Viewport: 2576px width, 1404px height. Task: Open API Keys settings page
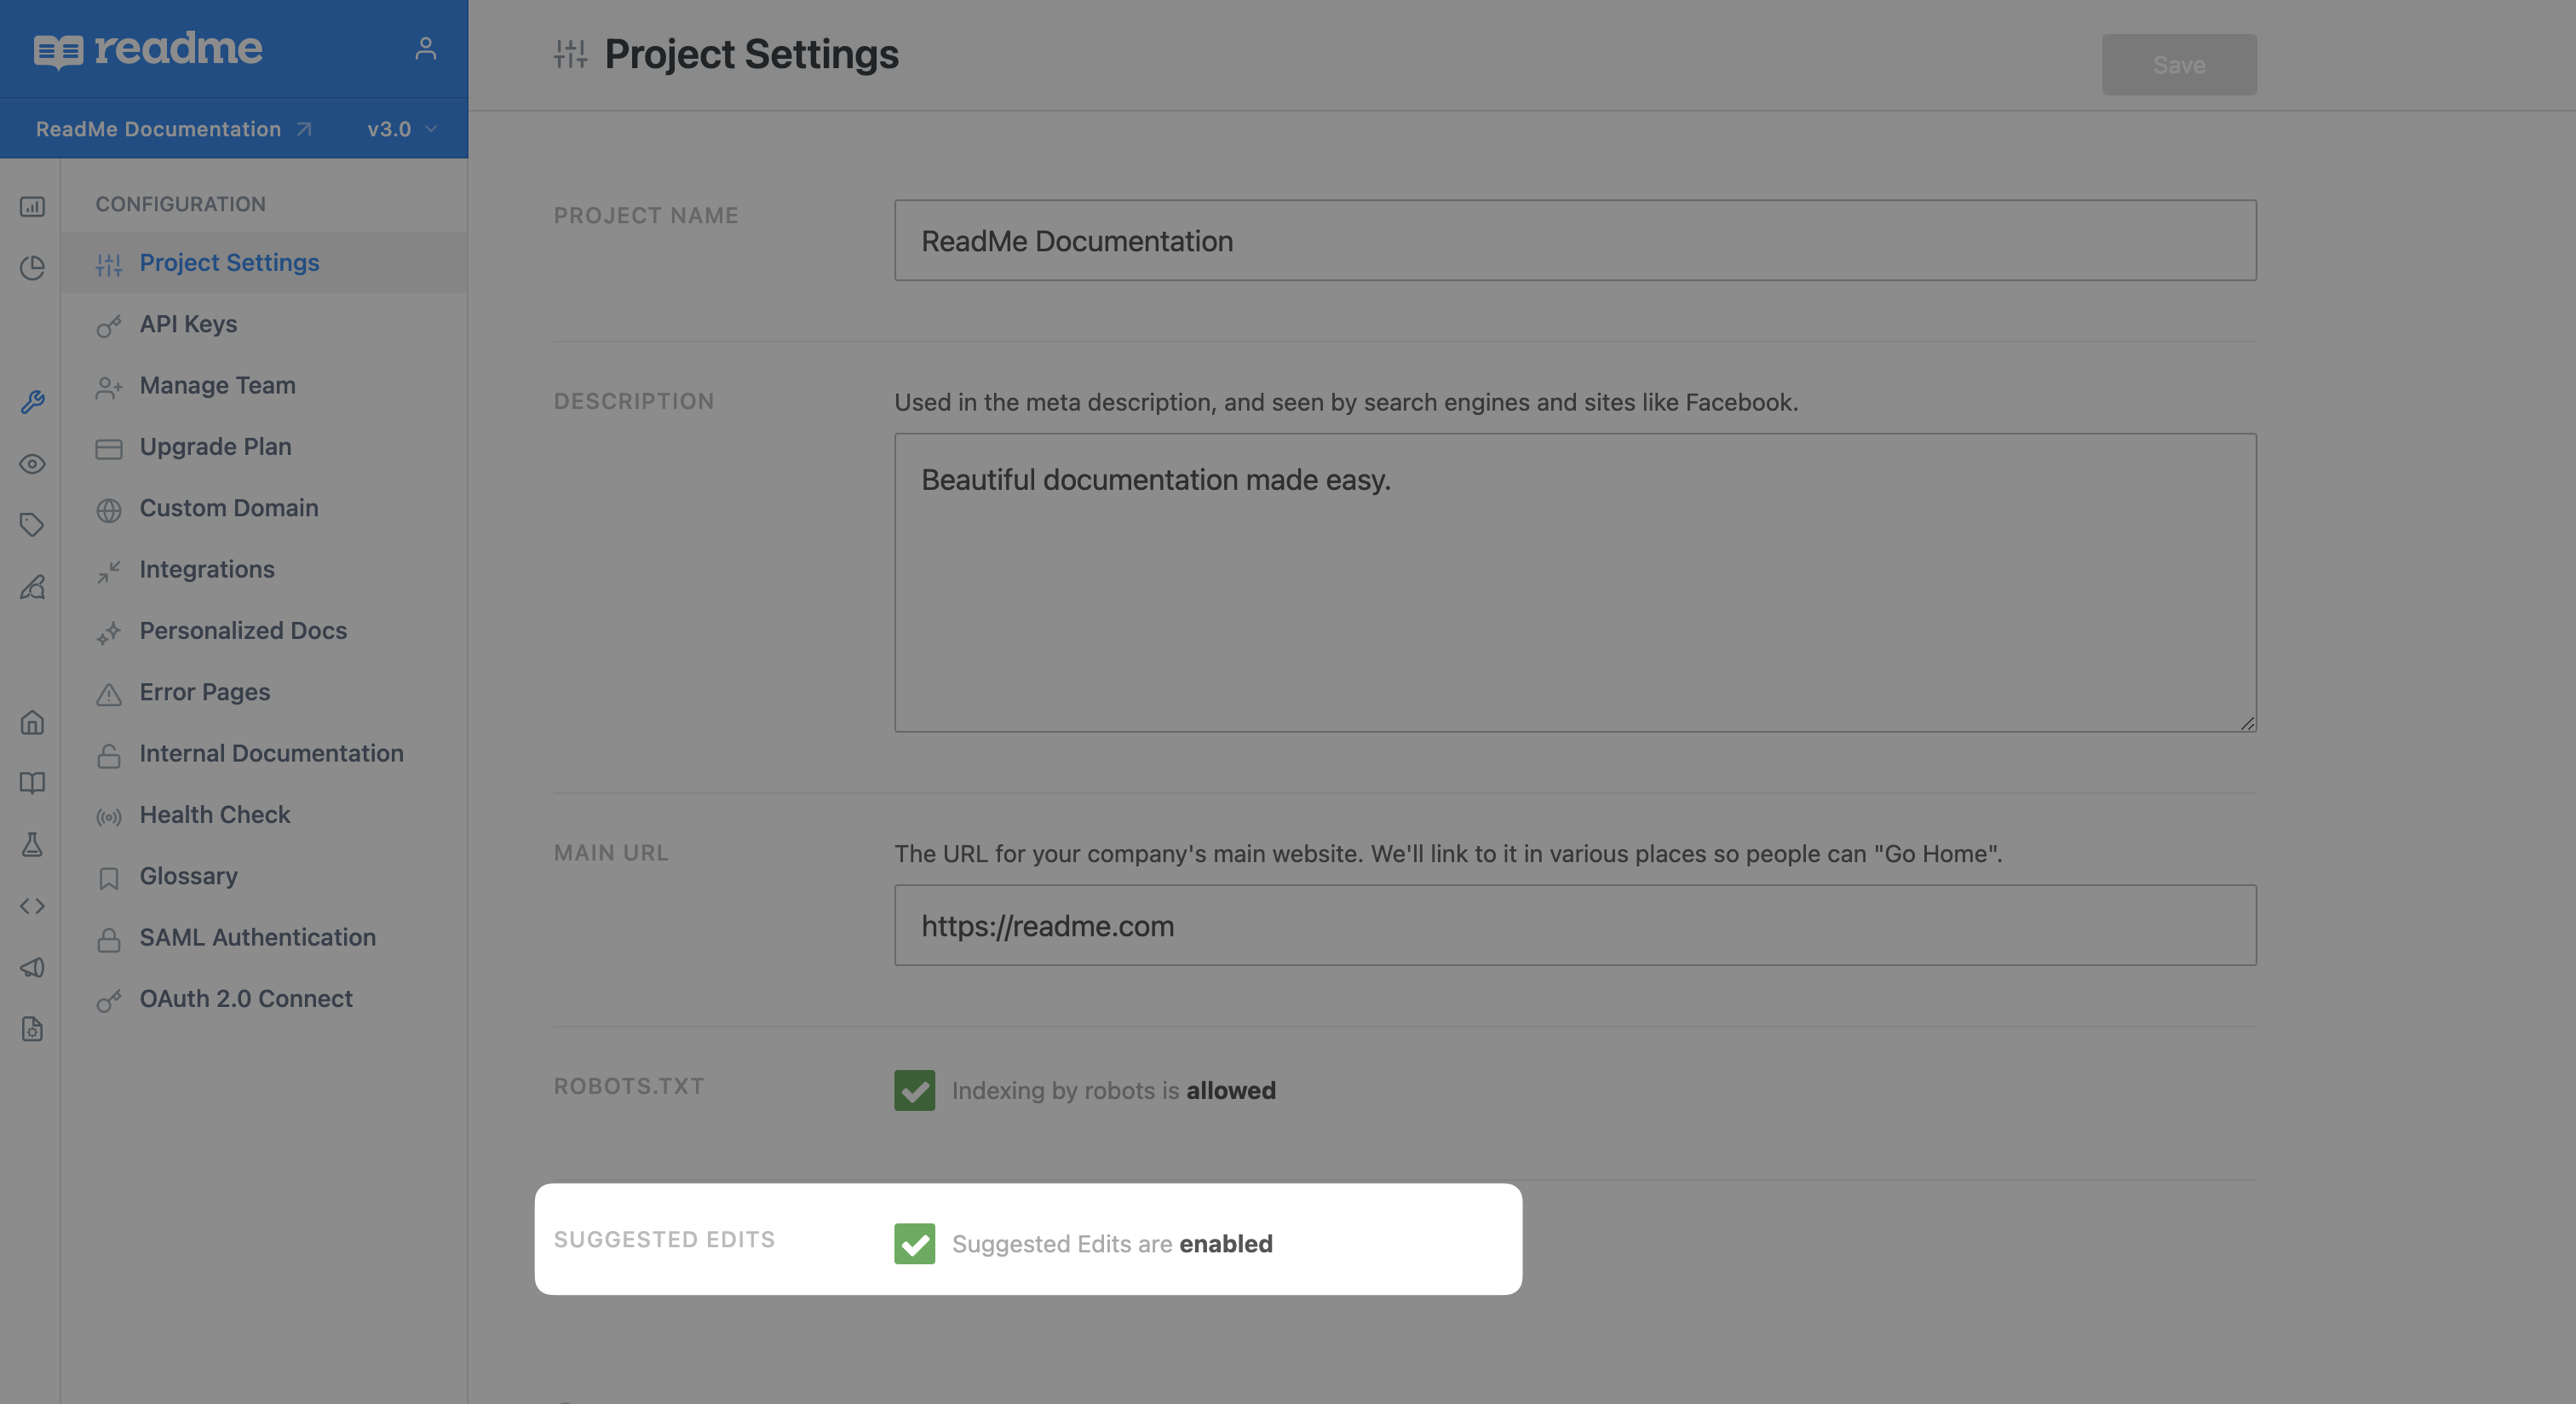[188, 324]
